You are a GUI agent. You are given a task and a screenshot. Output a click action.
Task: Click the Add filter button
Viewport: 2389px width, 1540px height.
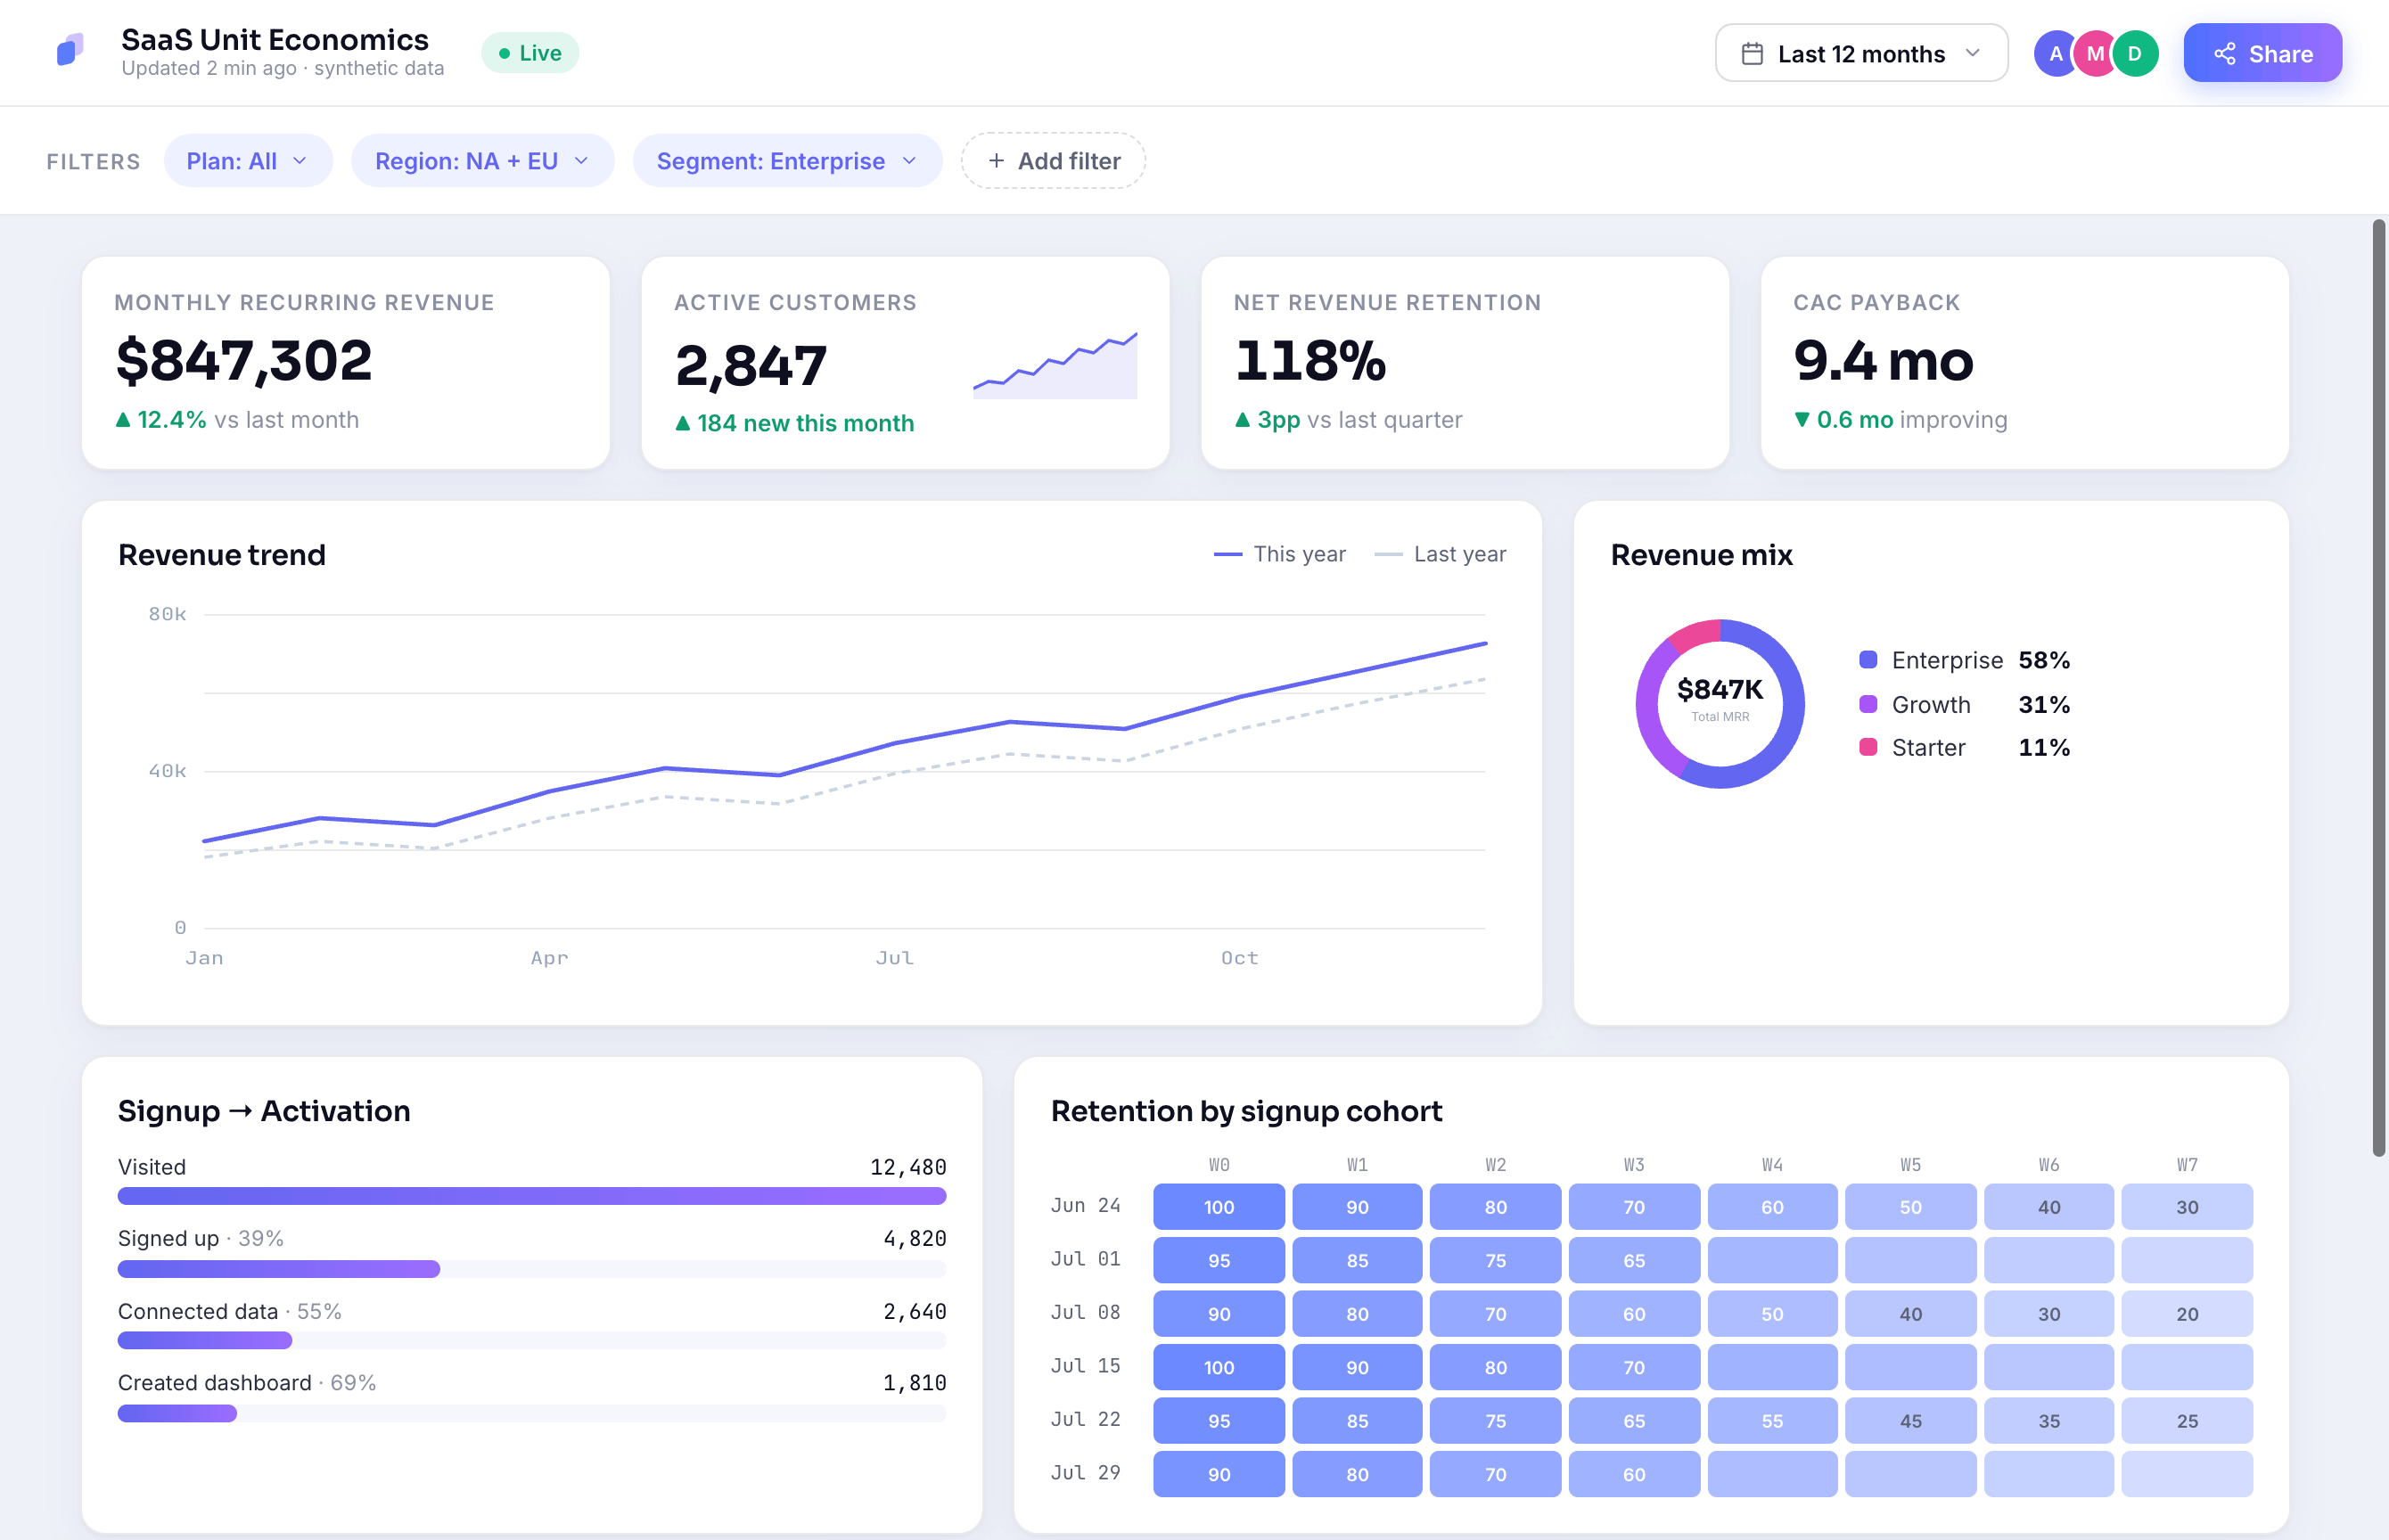tap(1053, 161)
